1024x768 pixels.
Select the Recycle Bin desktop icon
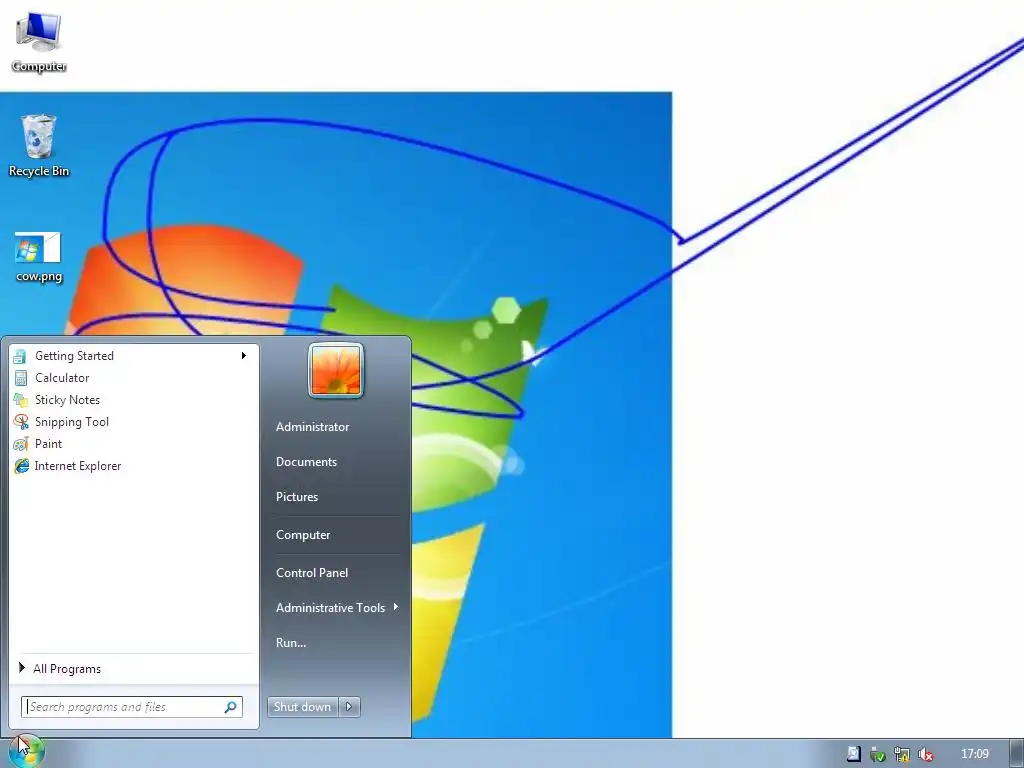(x=39, y=146)
